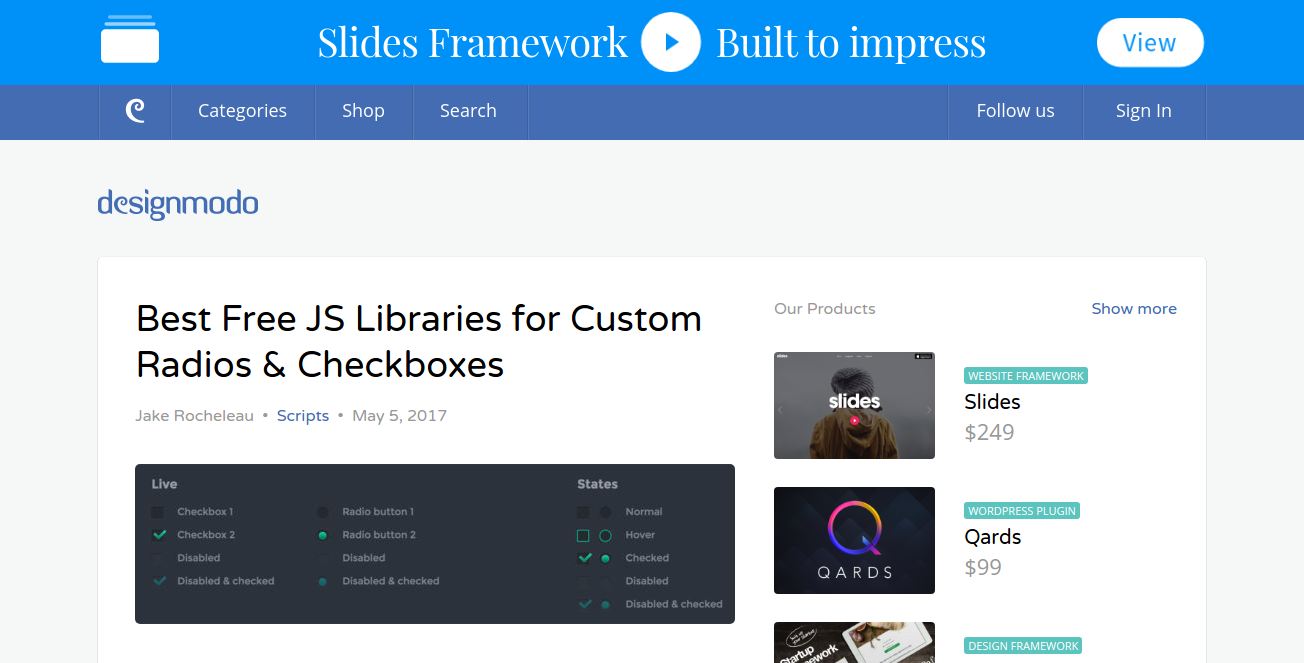
Task: Click the Our Products heading
Action: point(825,309)
